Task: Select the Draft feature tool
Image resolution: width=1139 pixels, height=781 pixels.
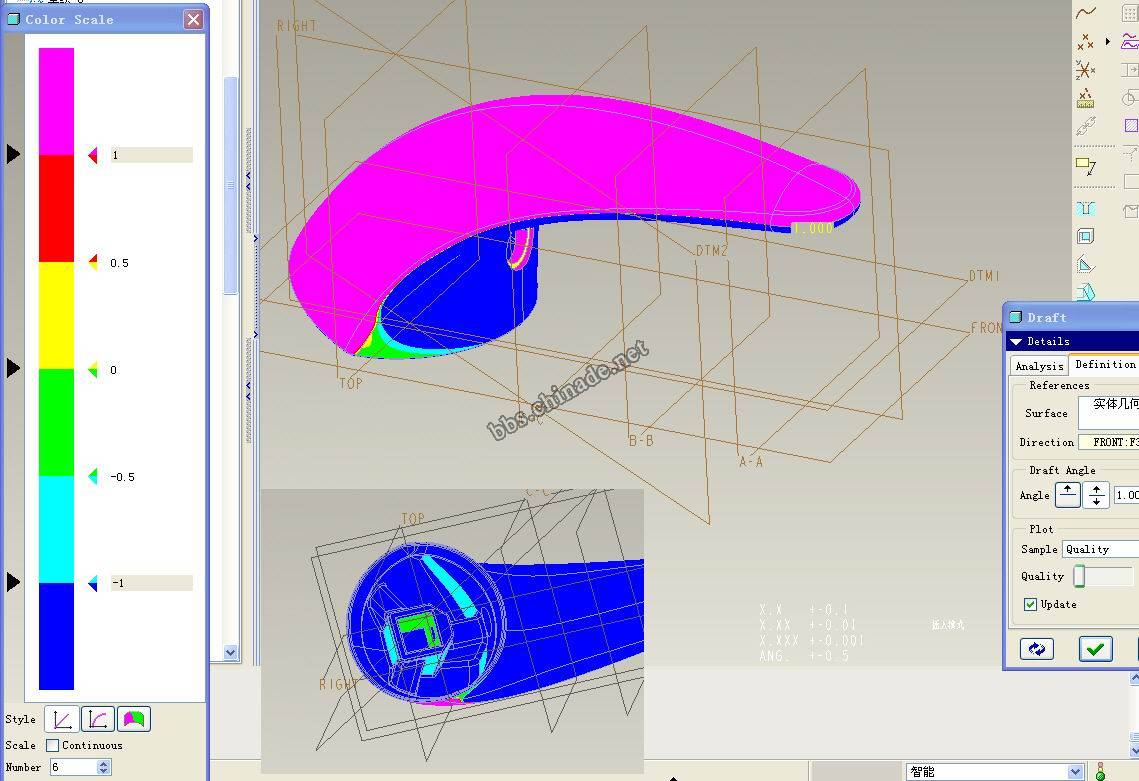Action: [x=1085, y=292]
